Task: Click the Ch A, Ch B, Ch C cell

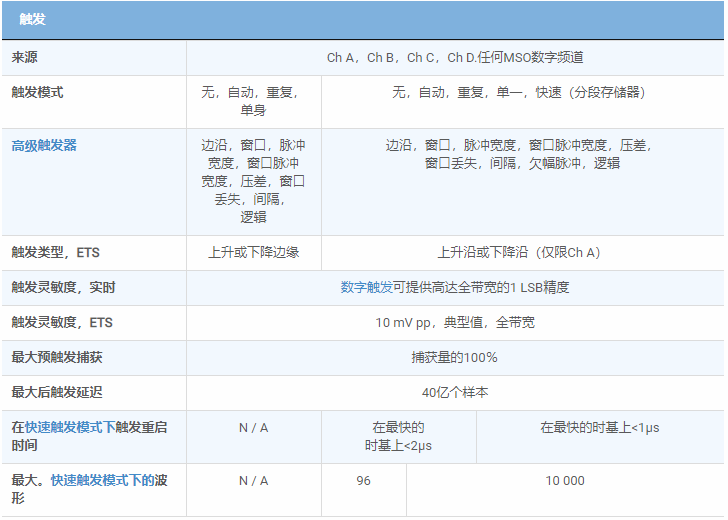Action: [455, 58]
